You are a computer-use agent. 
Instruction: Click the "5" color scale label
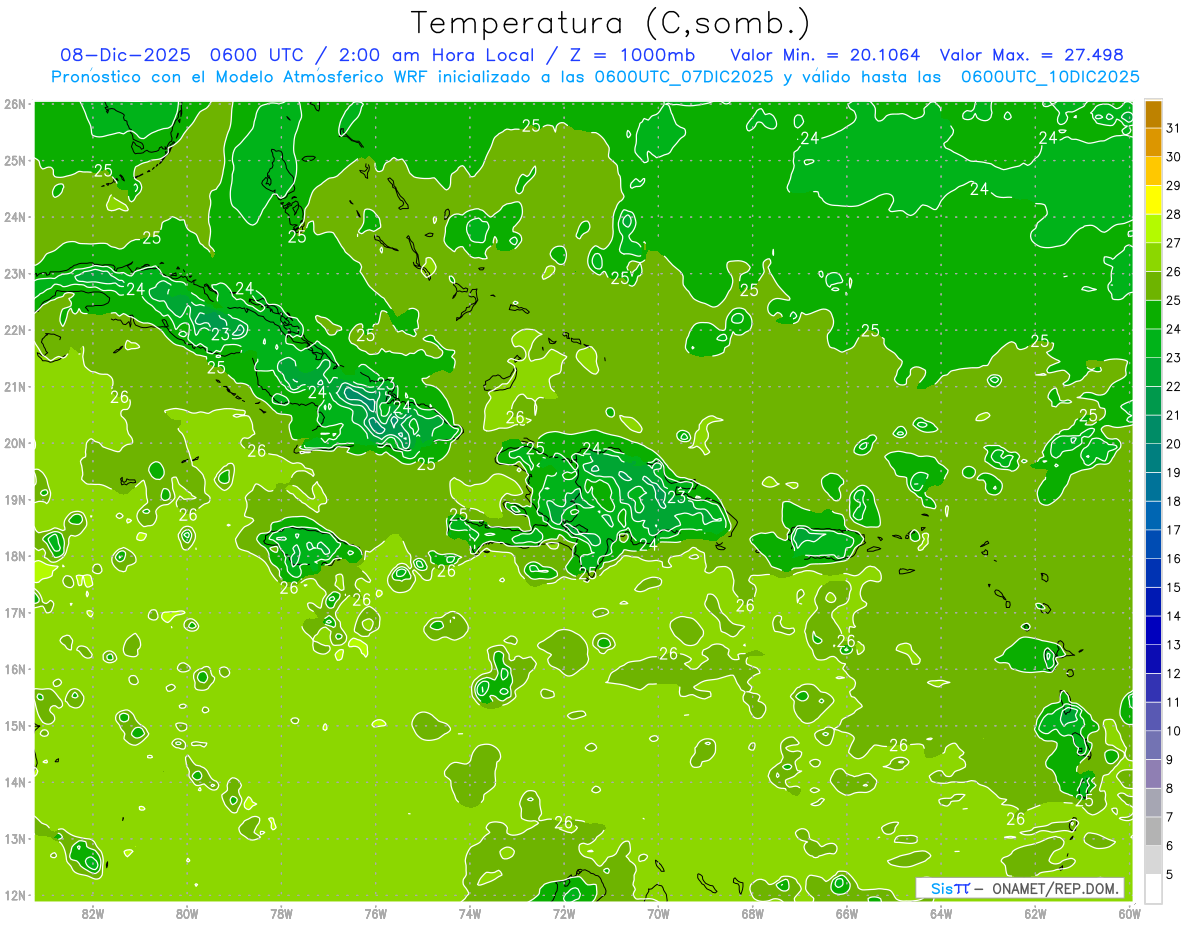click(1170, 875)
